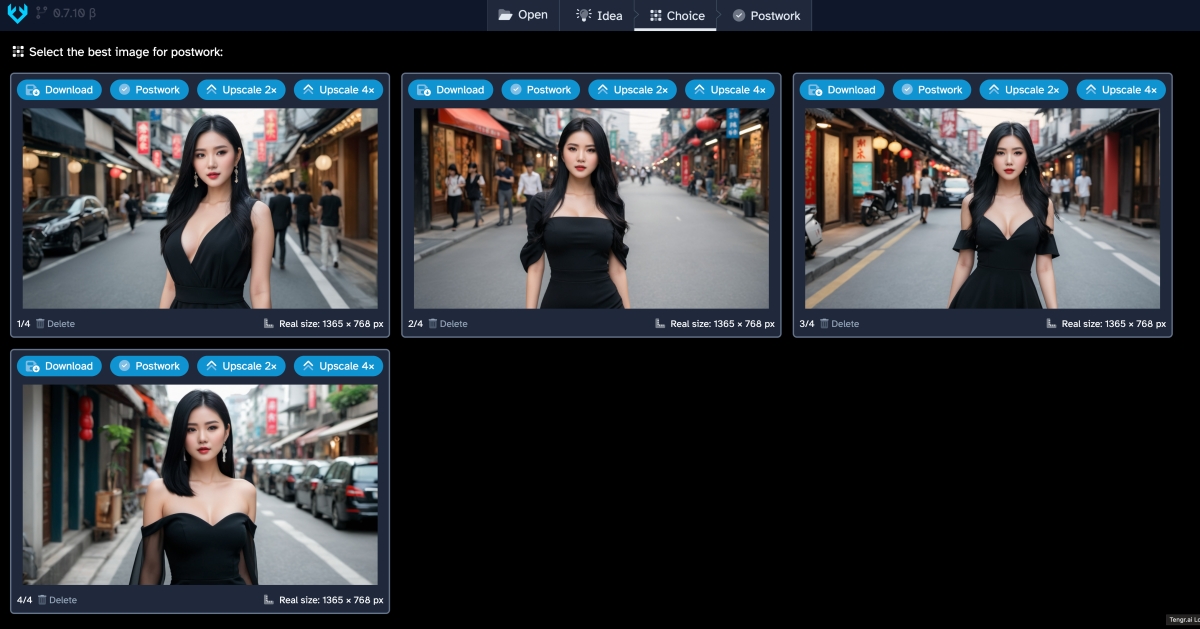Send image 4/4 to Postwork
This screenshot has width=1200, height=629.
coord(149,366)
